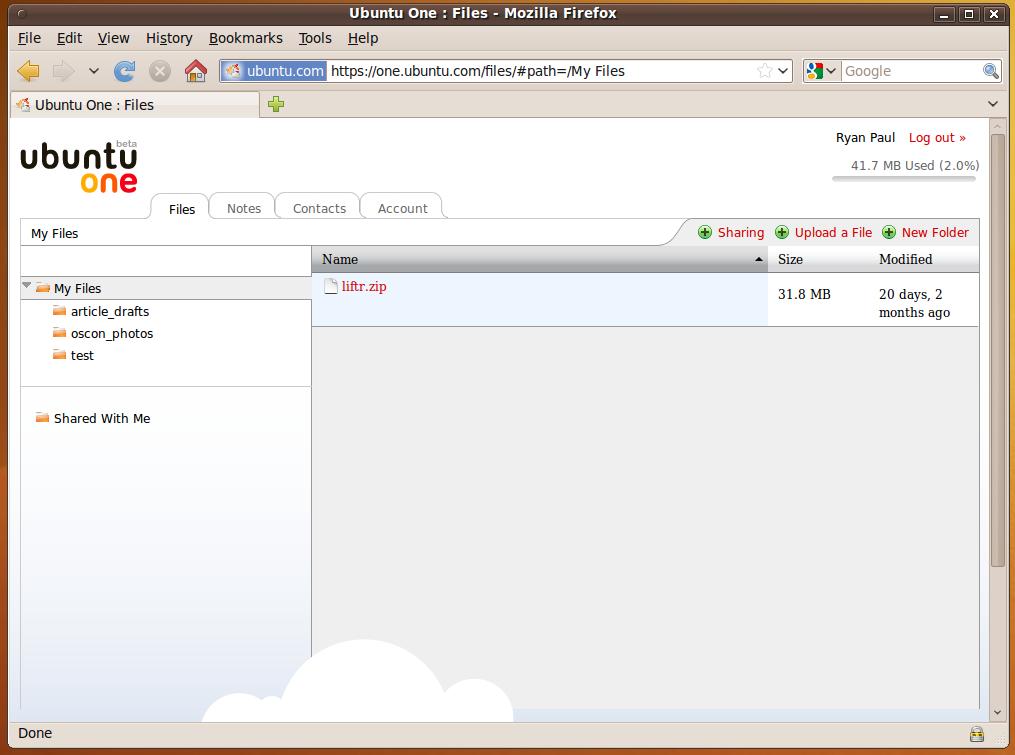Open the back/forward history dropdown arrow

point(94,71)
